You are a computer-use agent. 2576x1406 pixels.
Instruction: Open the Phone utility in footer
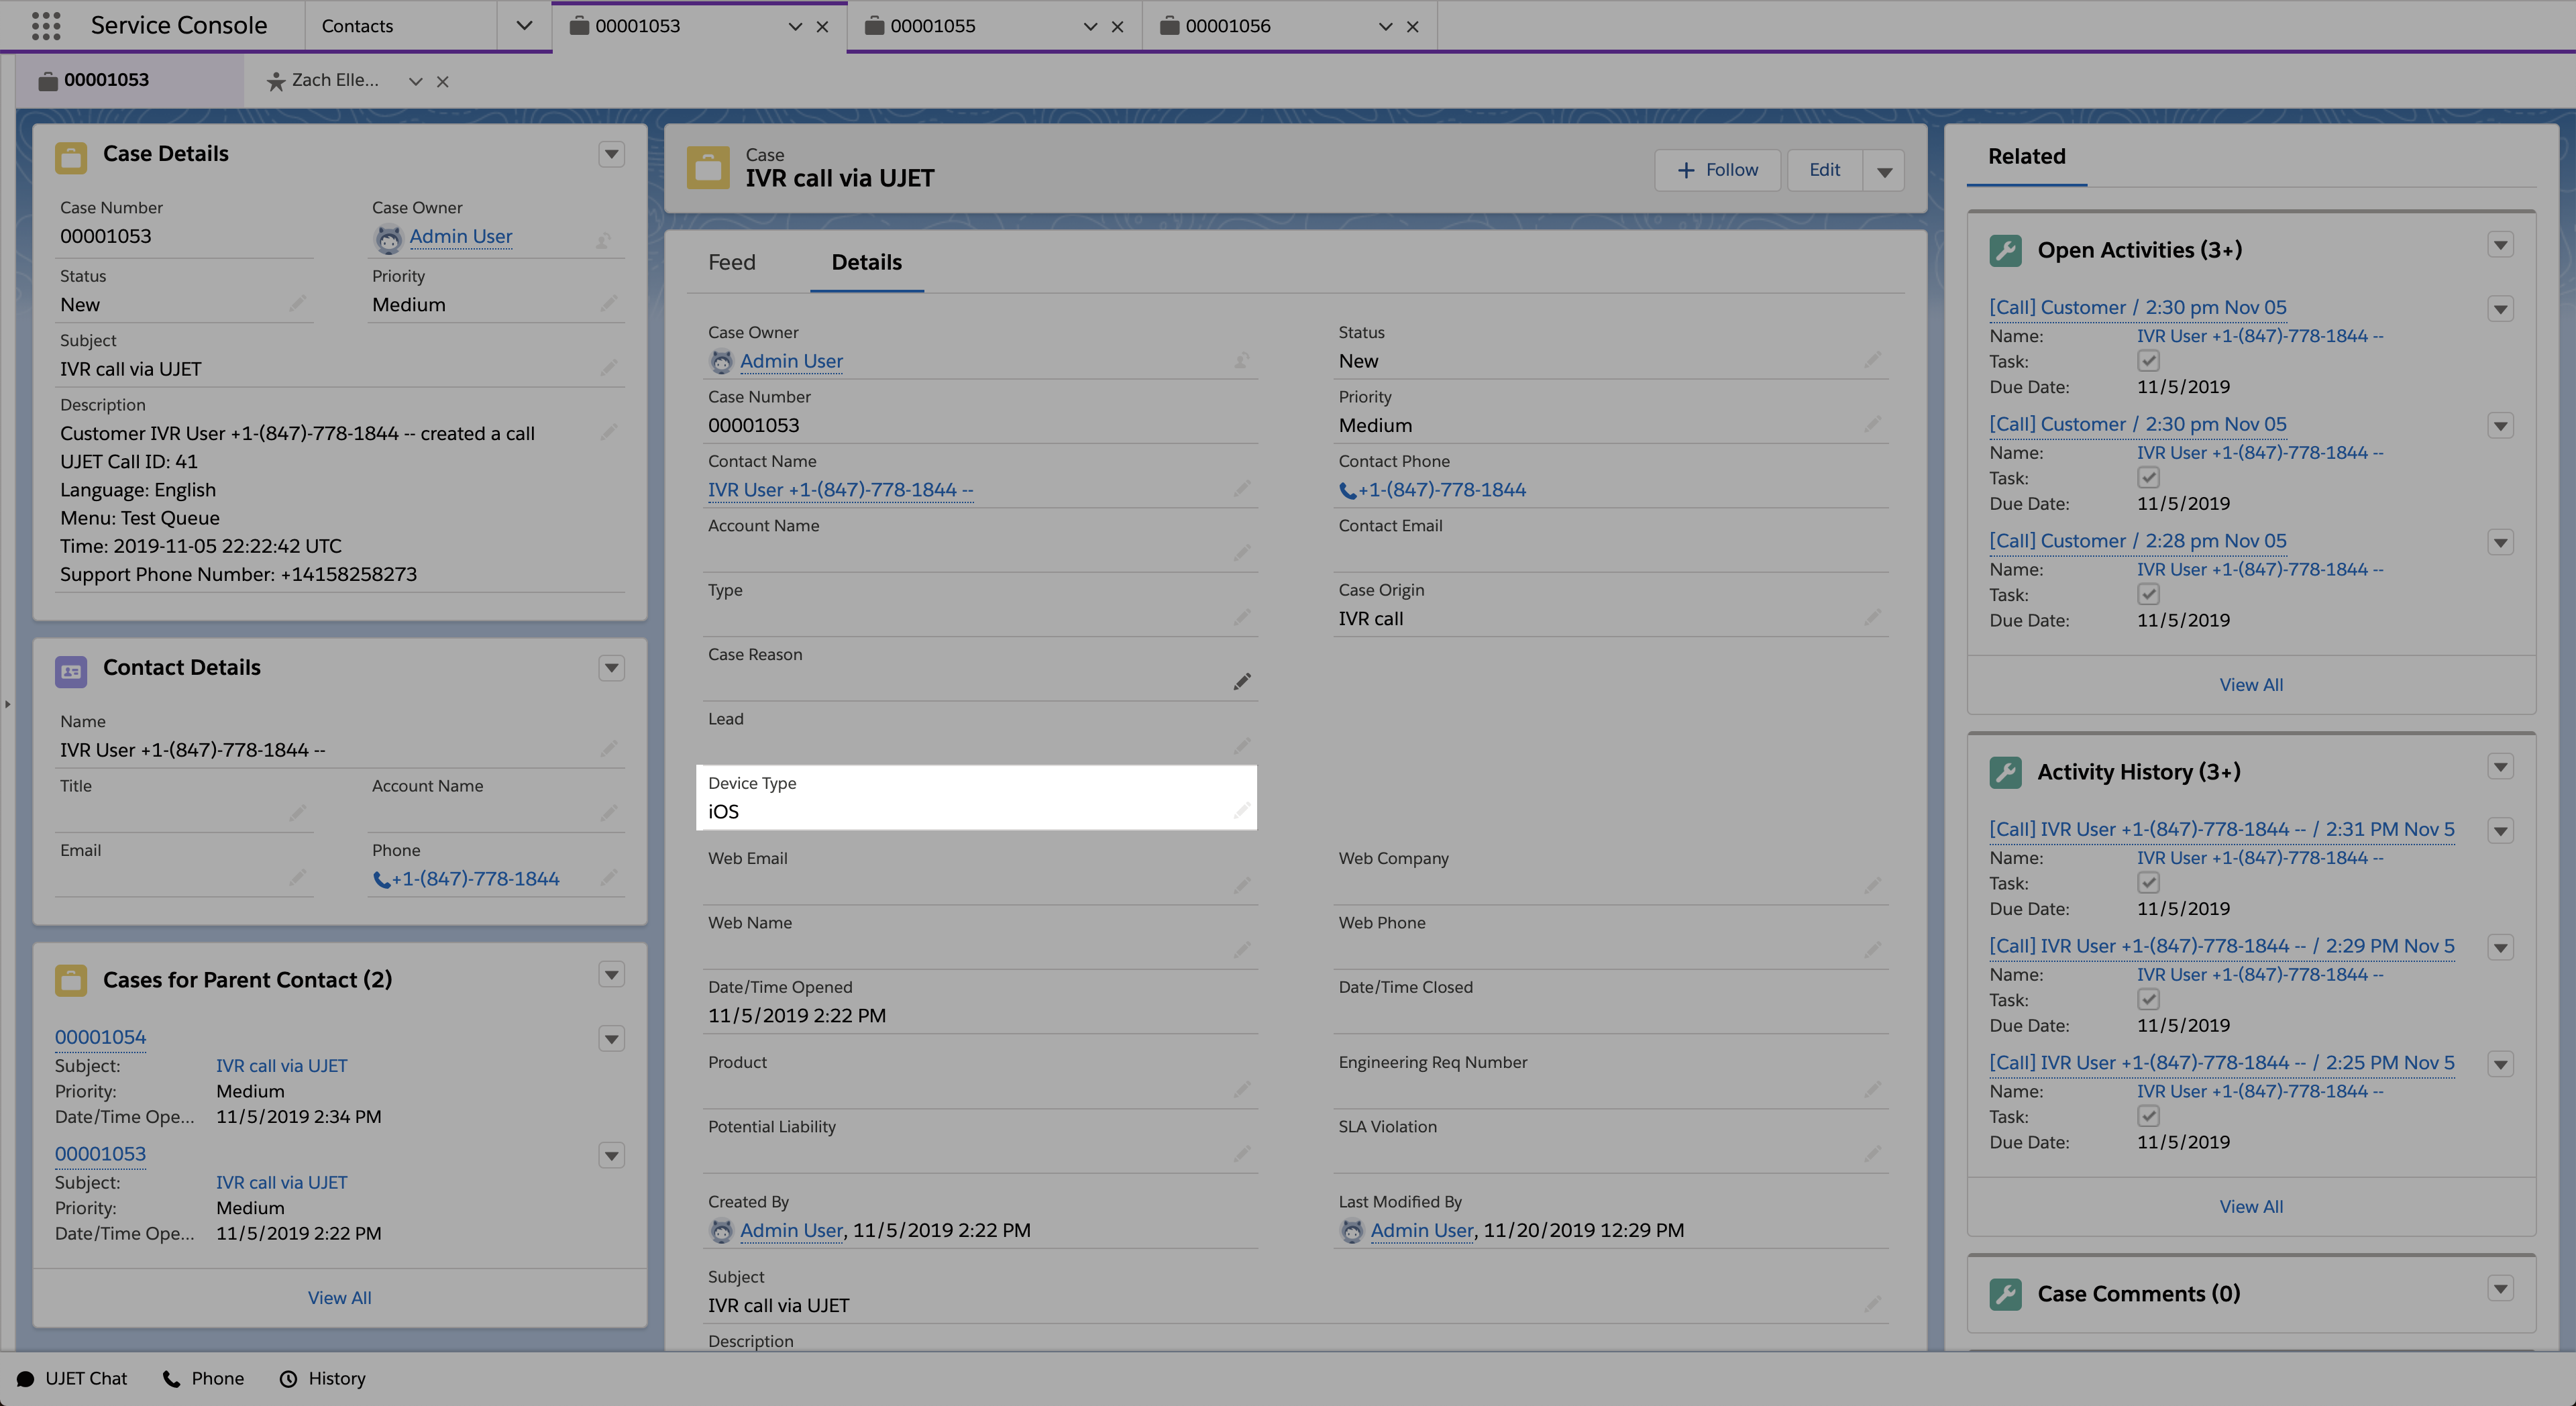[x=203, y=1378]
